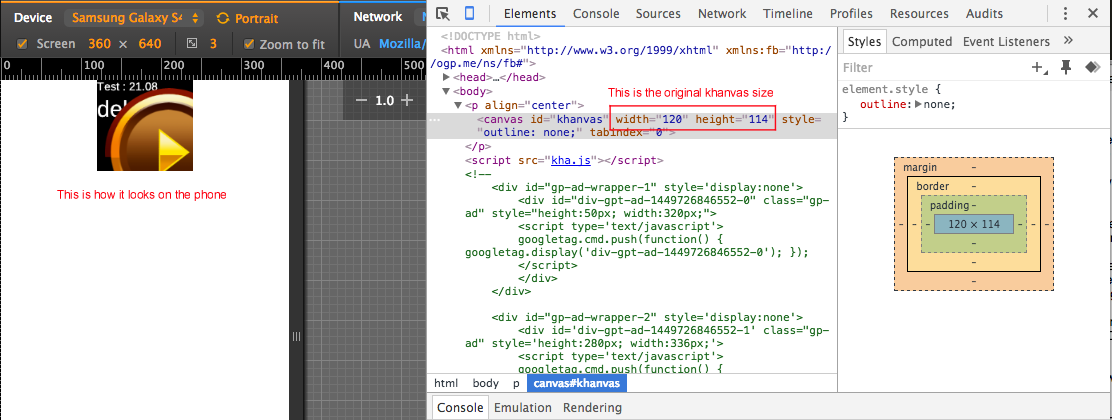1112x420 pixels.
Task: Click the canvas preview in device viewport
Action: tap(145, 126)
